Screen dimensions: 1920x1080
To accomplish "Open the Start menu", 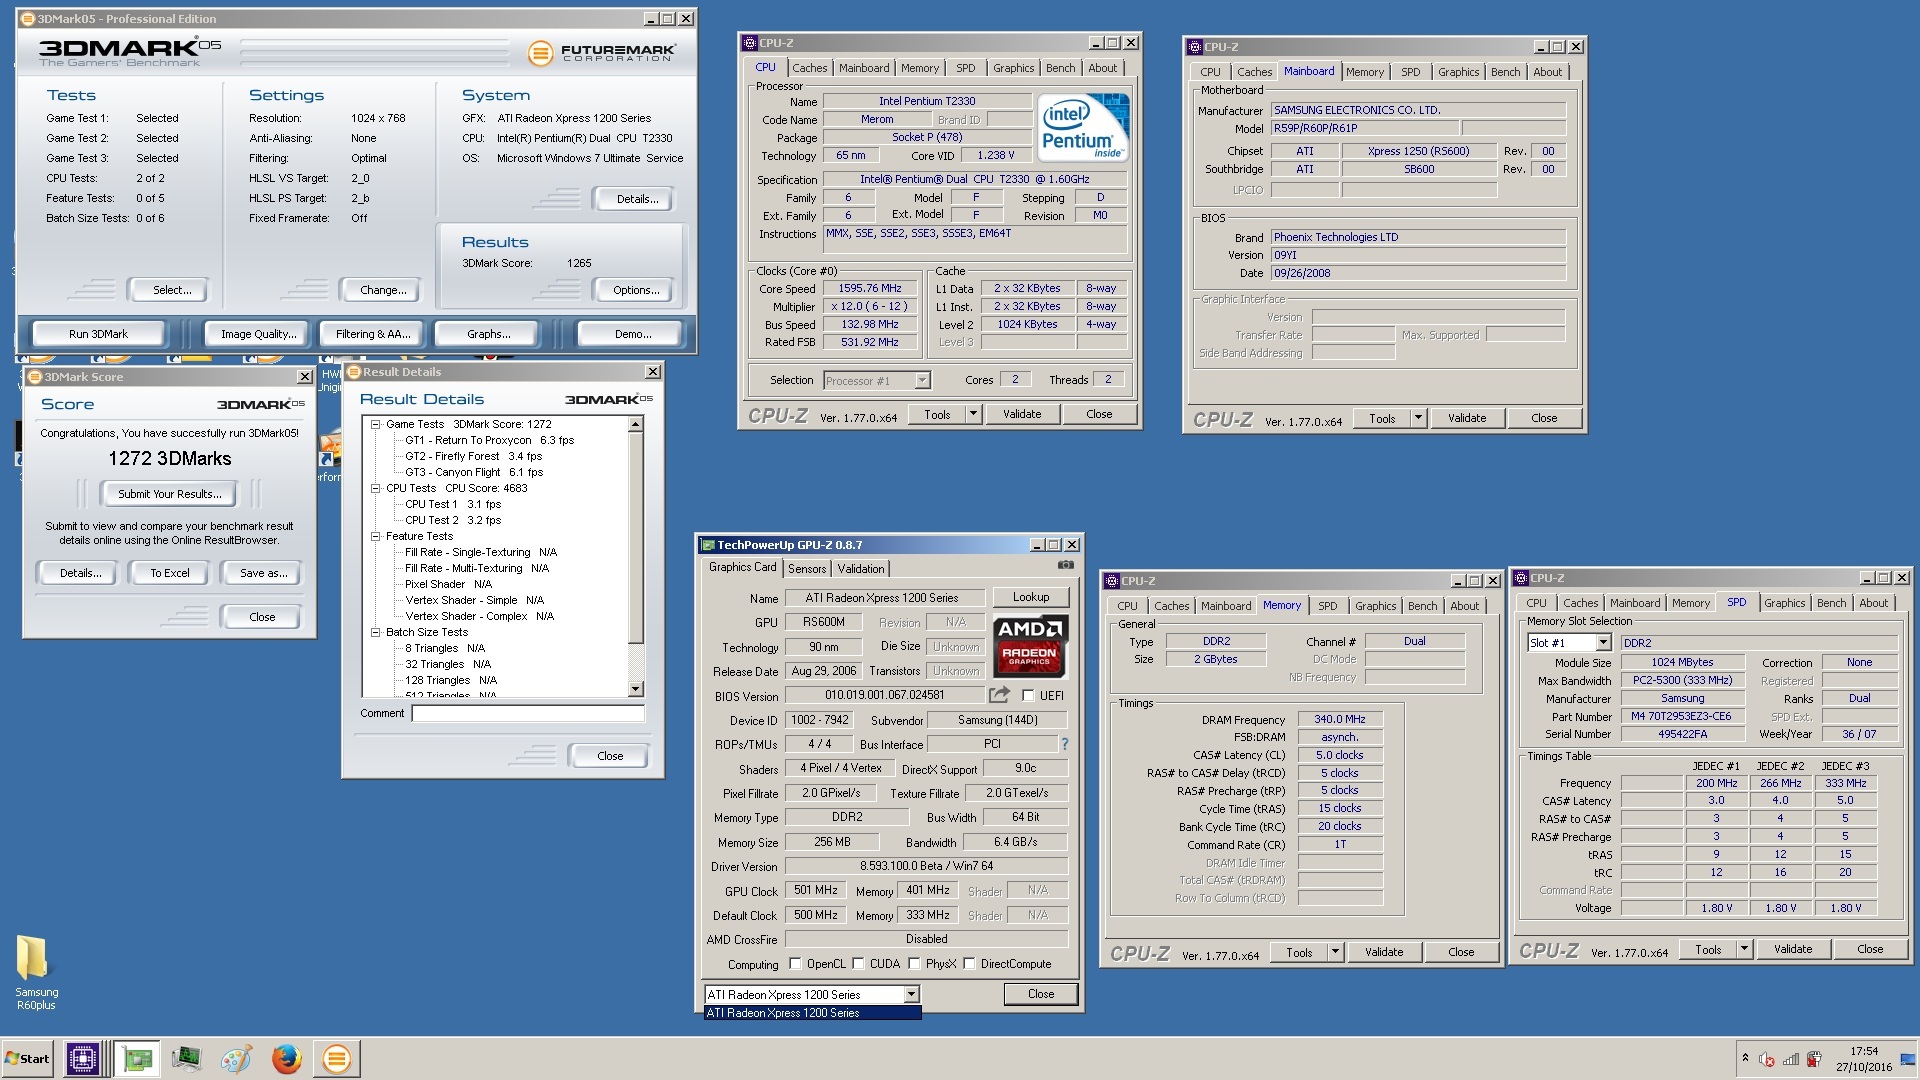I will tap(27, 1058).
